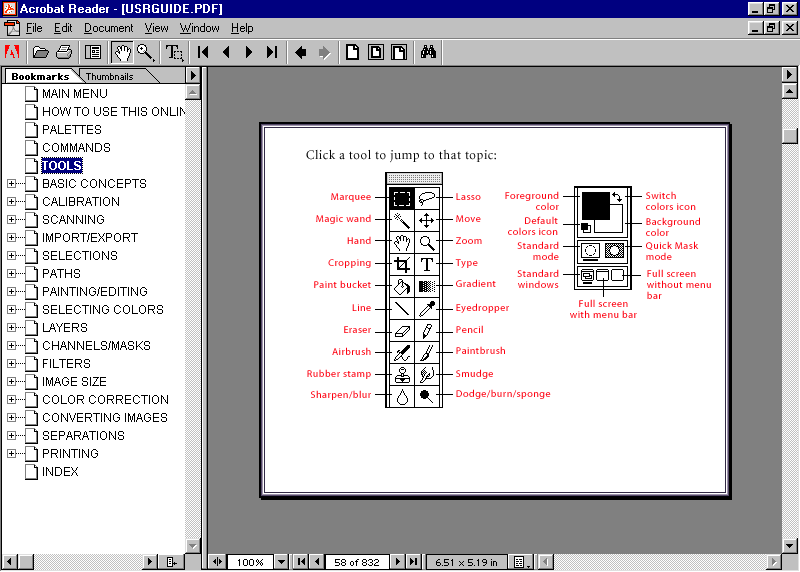Screen dimensions: 800x572
Task: Click the Find binoculars icon
Action: [x=428, y=52]
